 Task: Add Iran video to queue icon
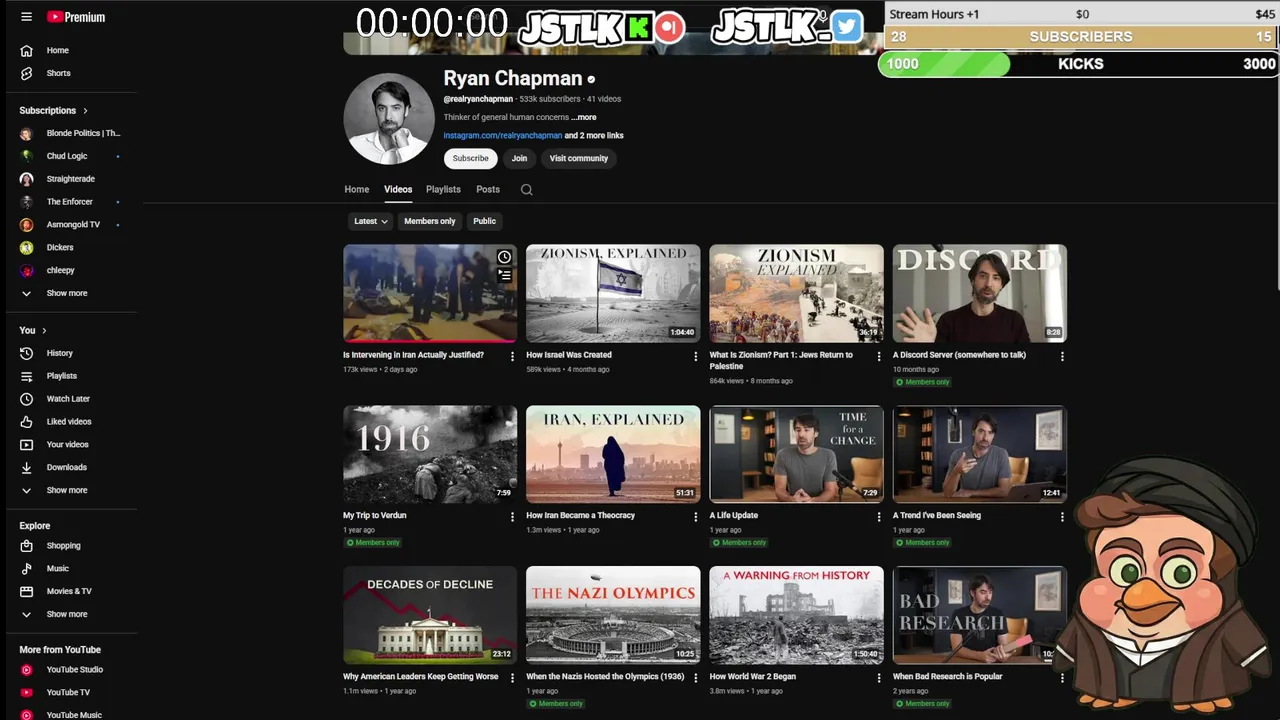pyautogui.click(x=504, y=275)
